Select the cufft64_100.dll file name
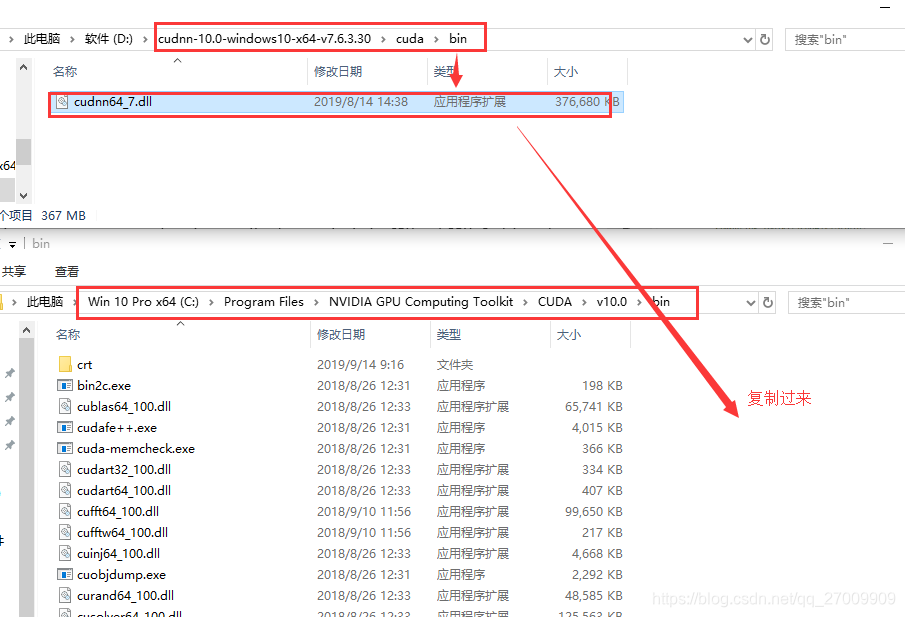Screen dimensions: 905x617 point(118,511)
